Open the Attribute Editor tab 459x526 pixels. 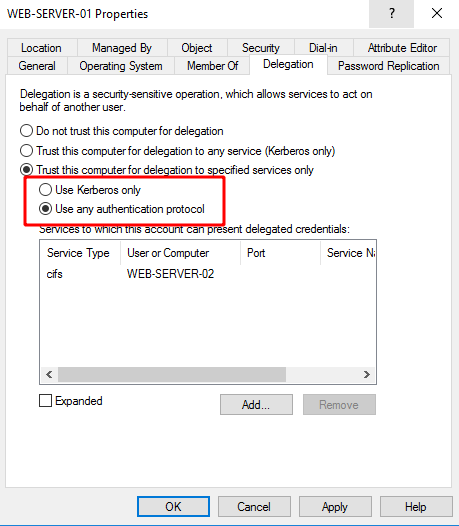point(402,48)
